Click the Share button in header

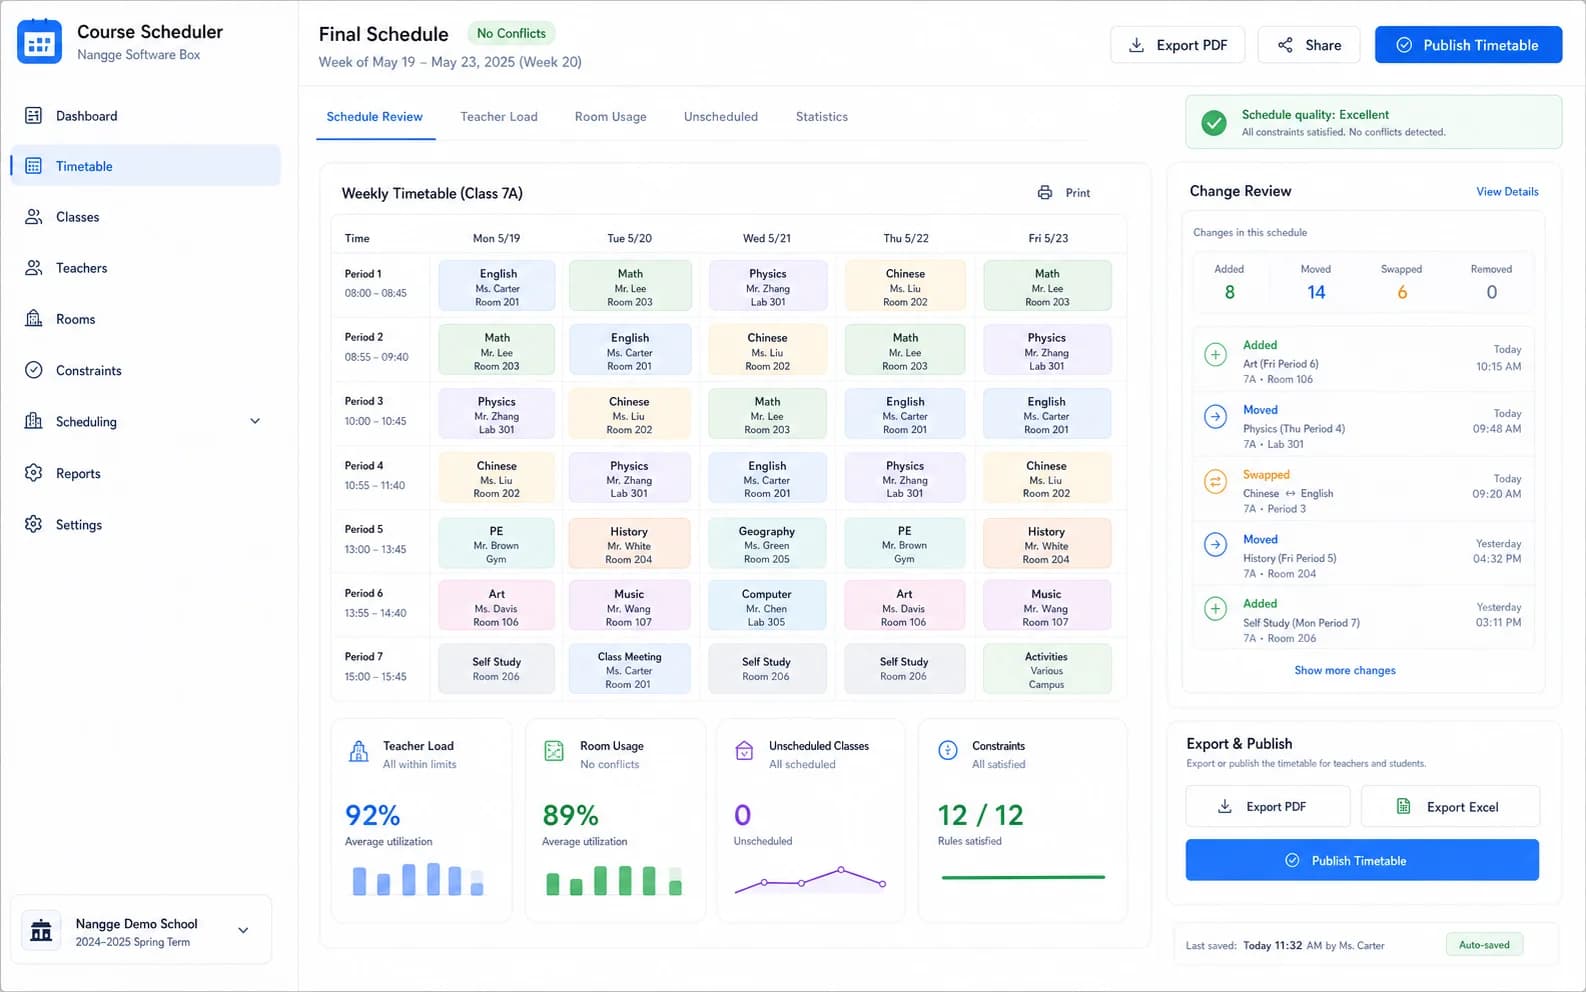point(1309,45)
